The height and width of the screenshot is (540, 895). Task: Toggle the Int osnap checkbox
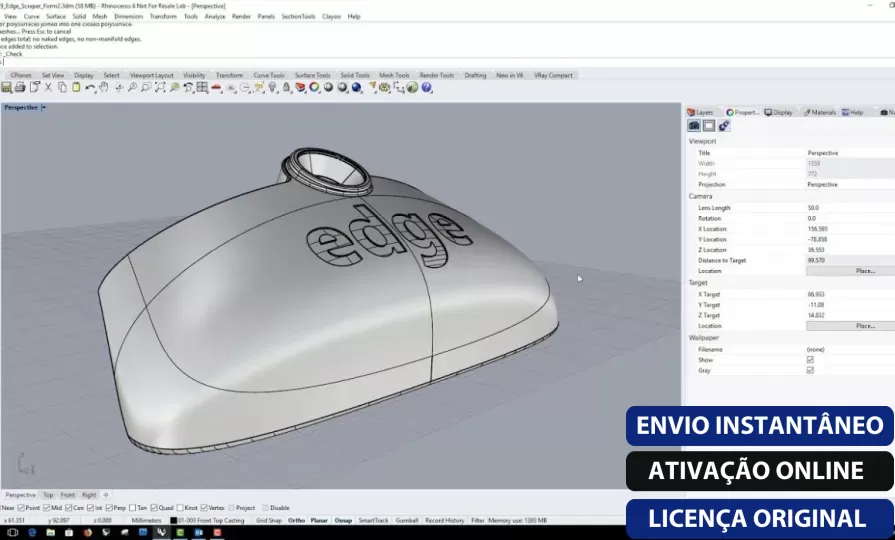(90, 507)
